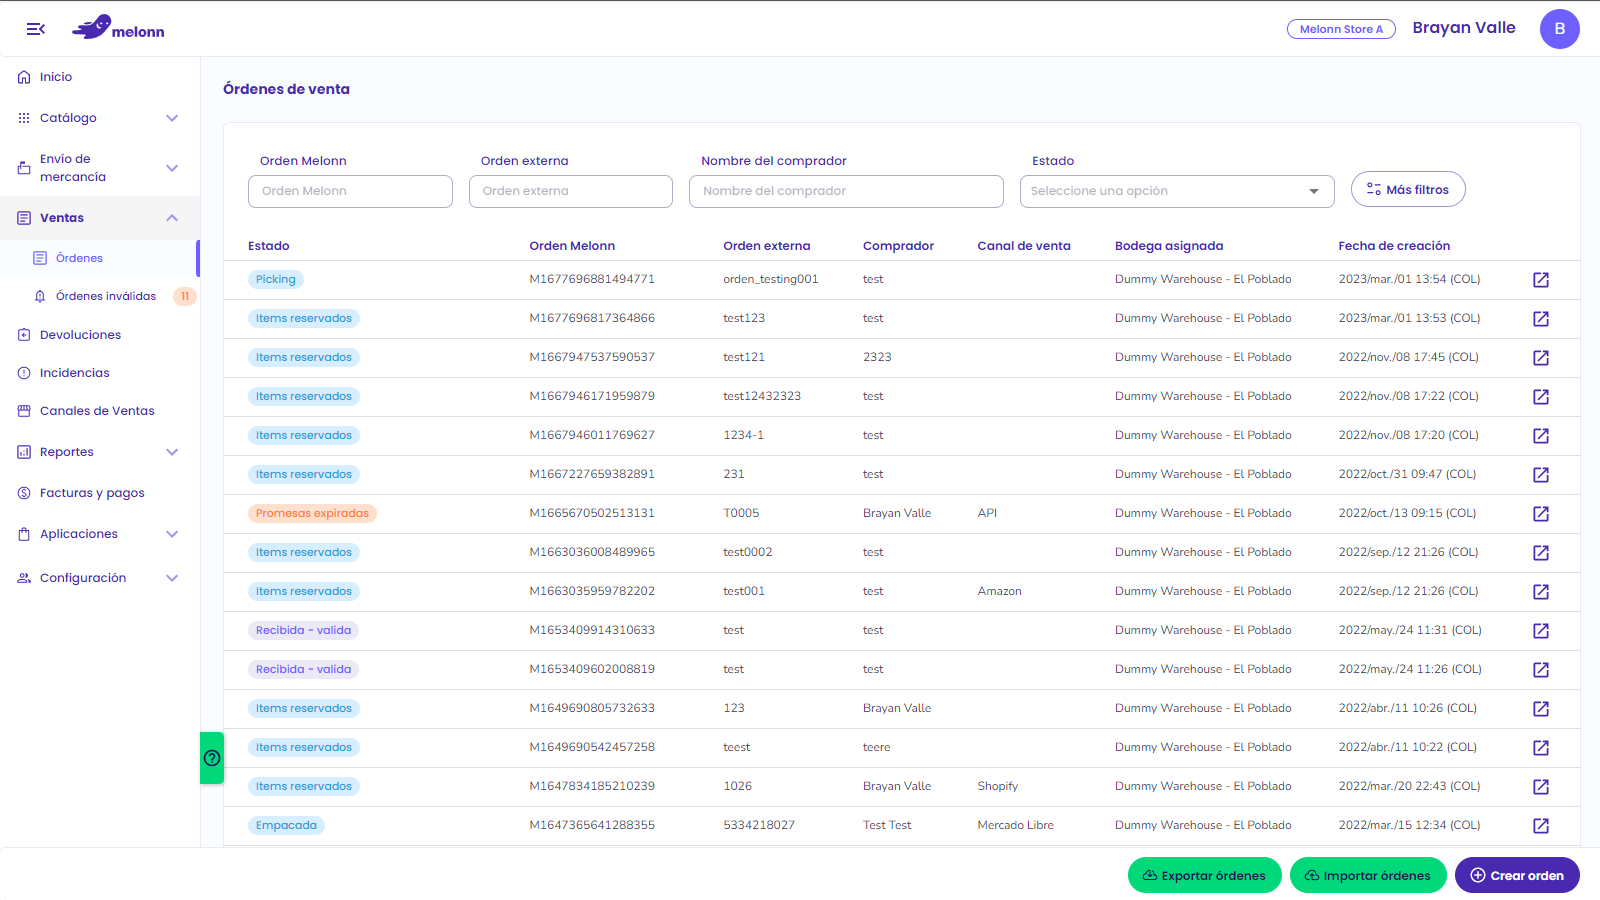The width and height of the screenshot is (1600, 900).
Task: Click the Picking status badge
Action: (x=276, y=280)
